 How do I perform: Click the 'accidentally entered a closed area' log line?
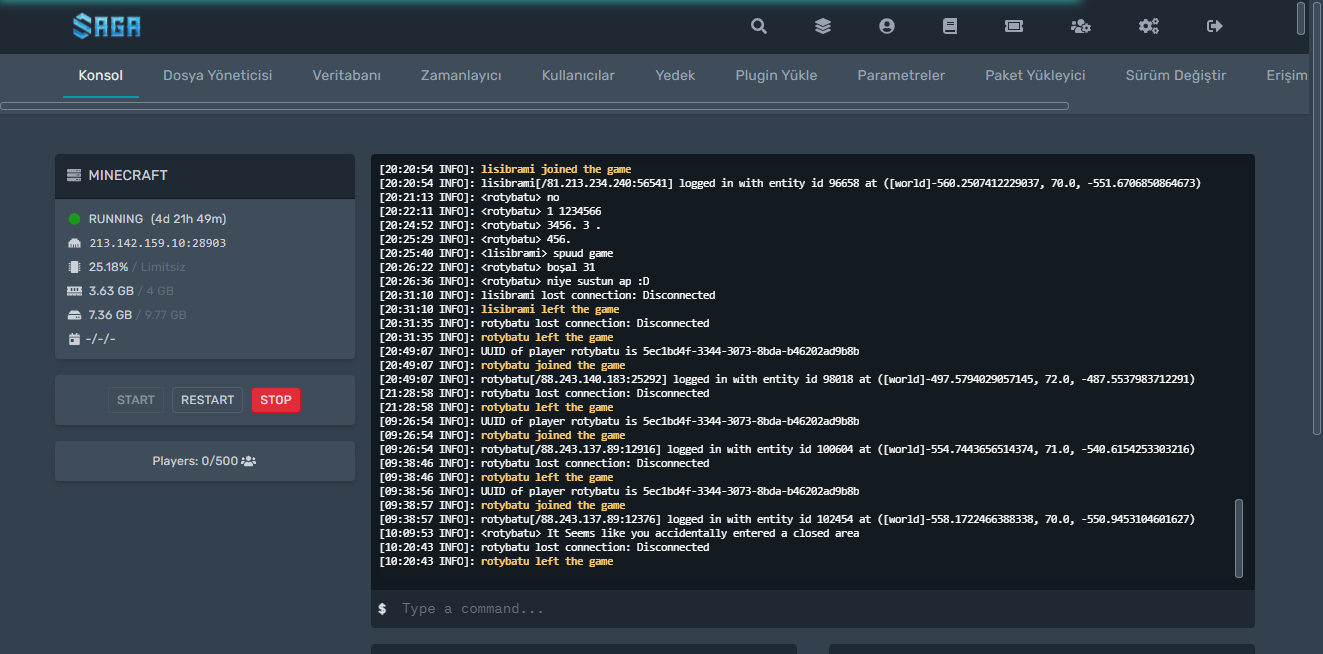[619, 533]
